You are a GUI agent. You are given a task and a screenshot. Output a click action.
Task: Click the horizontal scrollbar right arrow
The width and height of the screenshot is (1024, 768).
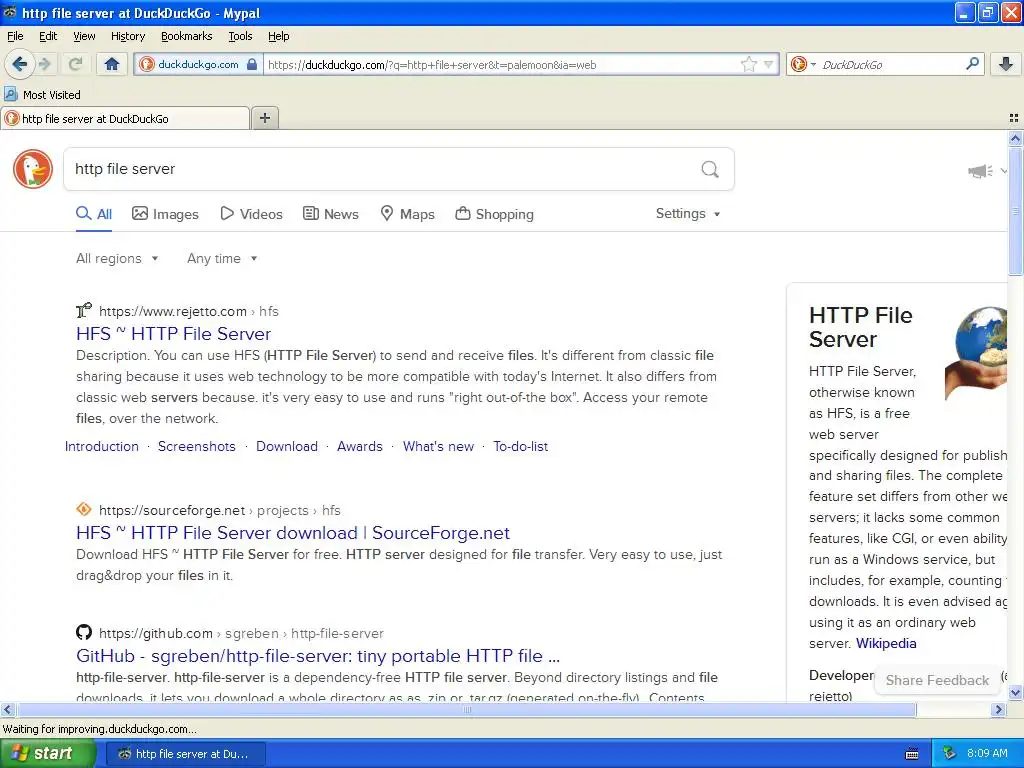[998, 709]
